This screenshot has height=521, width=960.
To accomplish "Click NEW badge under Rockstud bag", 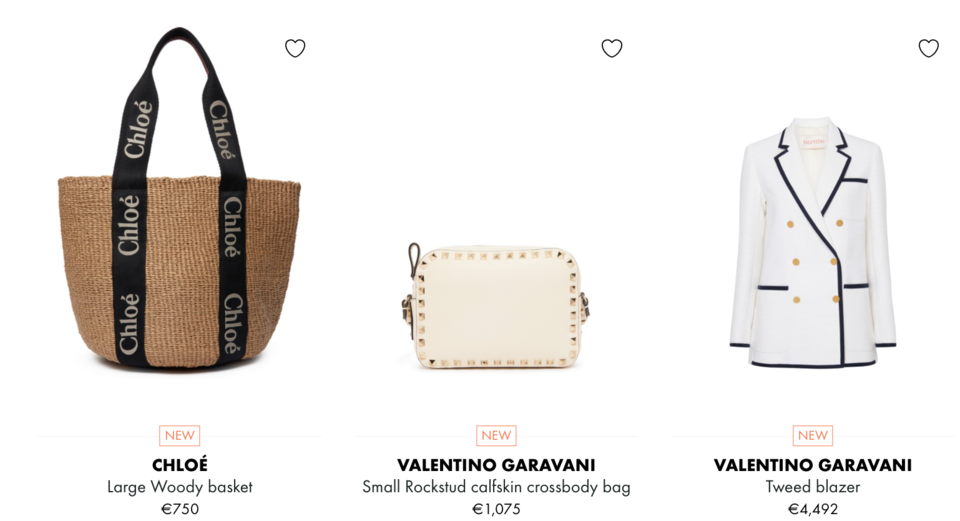I will tap(496, 435).
